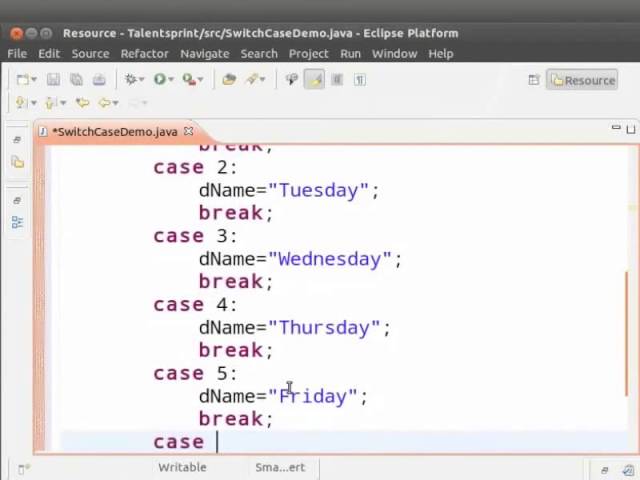Expand the Run button dropdown arrow
Viewport: 640px width, 480px height.
(x=171, y=80)
